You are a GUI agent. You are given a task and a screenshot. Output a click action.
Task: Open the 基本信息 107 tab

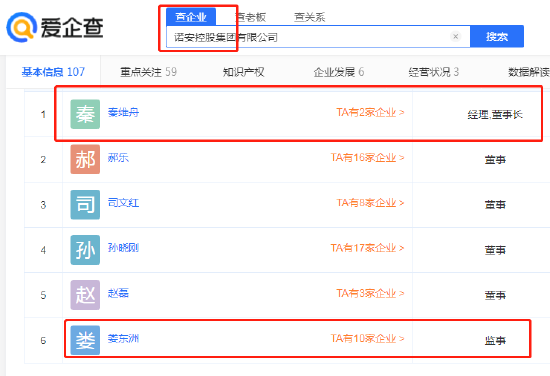click(x=53, y=72)
